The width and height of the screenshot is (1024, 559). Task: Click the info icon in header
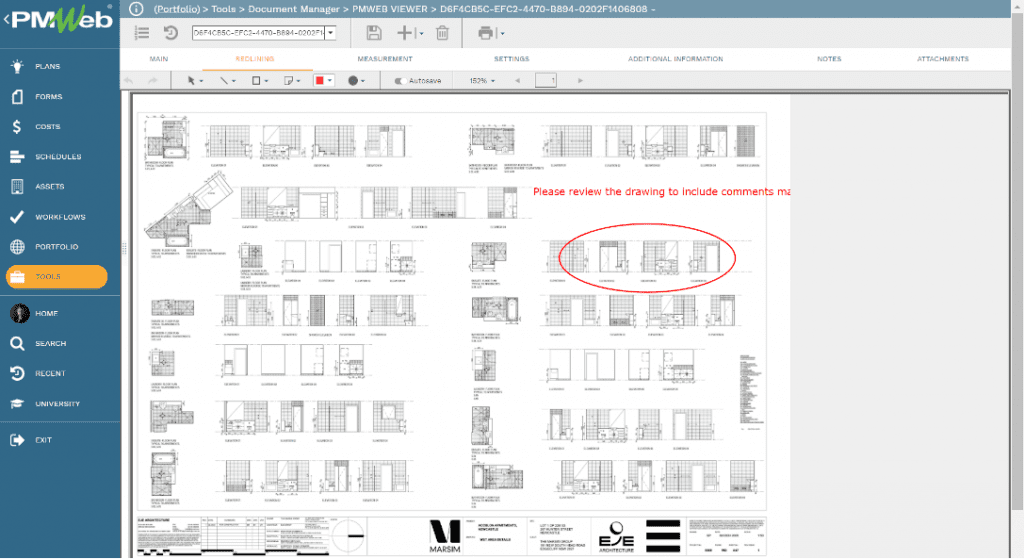click(136, 9)
